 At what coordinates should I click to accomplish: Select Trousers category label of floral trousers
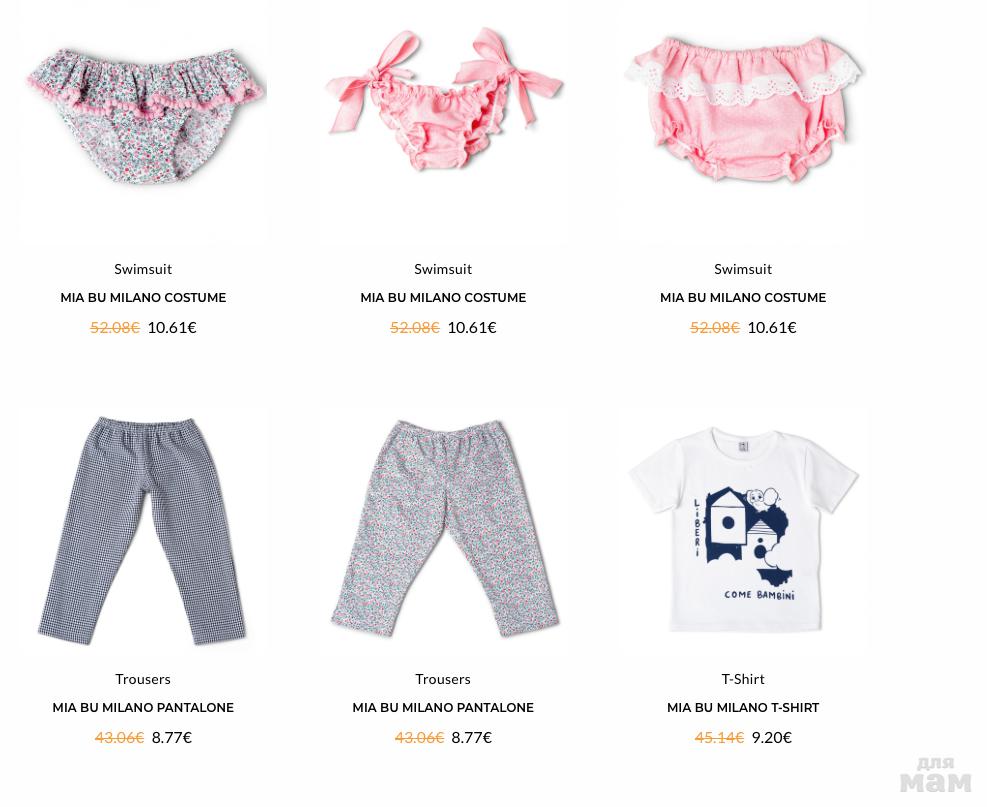click(443, 679)
